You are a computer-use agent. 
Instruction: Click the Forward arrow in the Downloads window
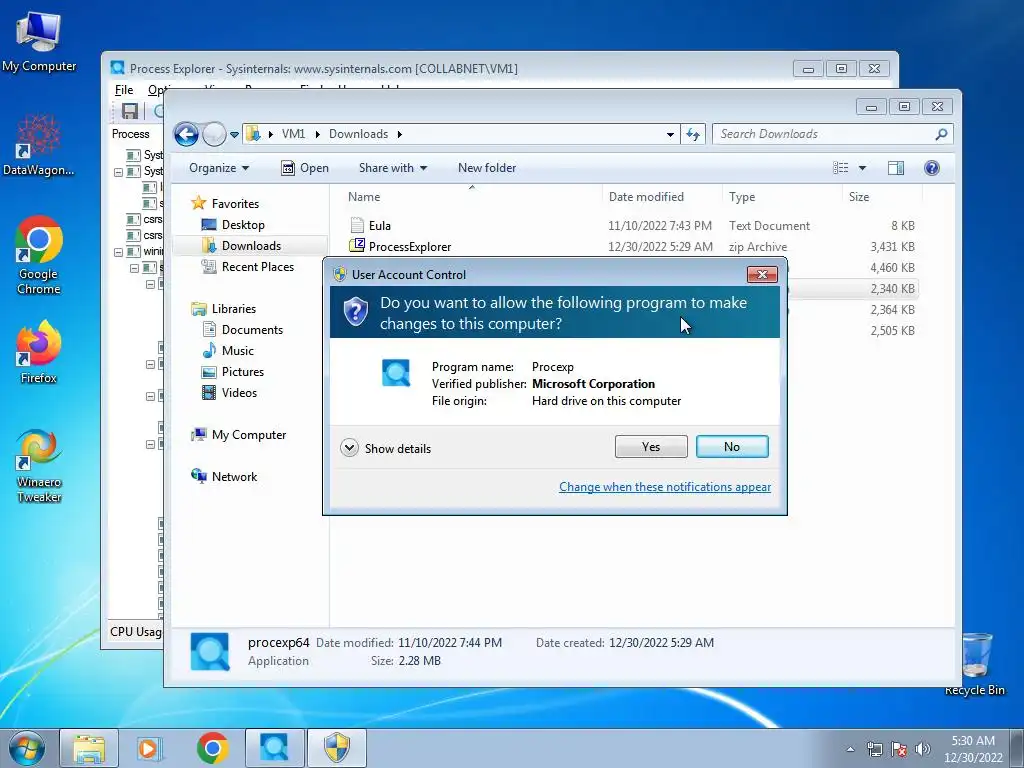pos(214,135)
